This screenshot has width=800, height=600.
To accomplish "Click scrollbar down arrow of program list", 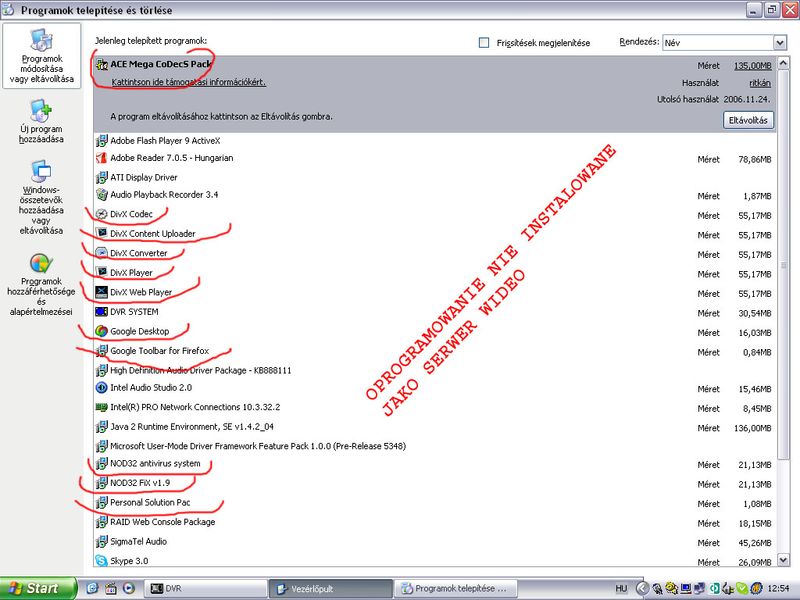I will [x=783, y=560].
